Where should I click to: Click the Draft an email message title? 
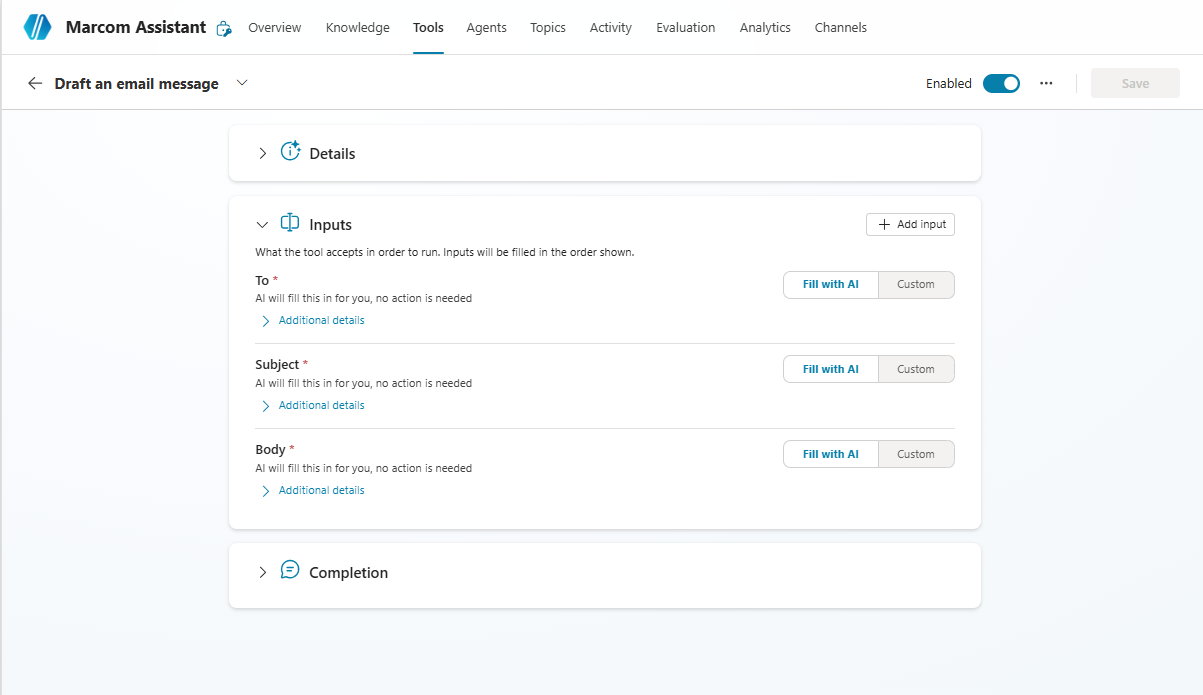point(136,84)
